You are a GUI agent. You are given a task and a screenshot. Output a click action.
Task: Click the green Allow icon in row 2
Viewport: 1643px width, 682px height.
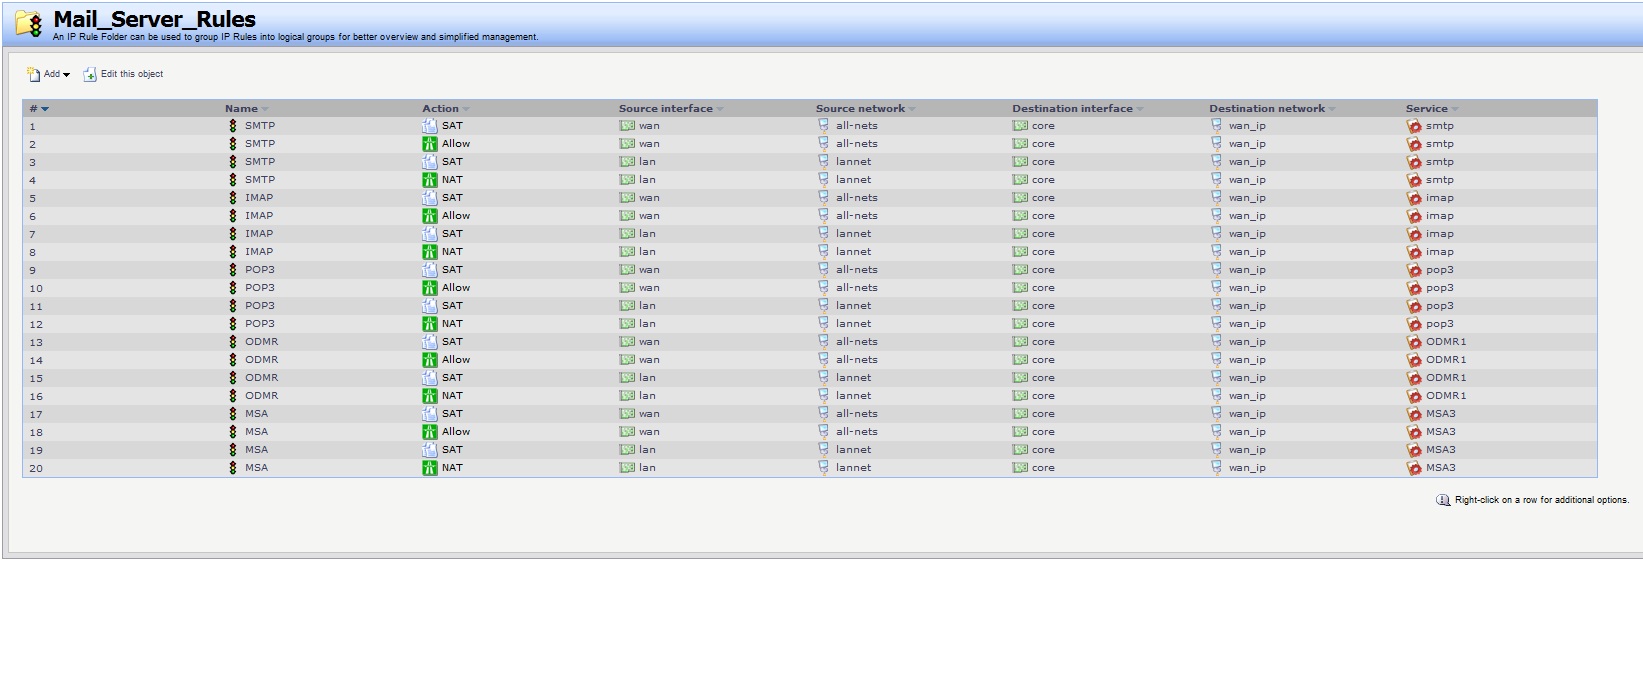point(429,144)
